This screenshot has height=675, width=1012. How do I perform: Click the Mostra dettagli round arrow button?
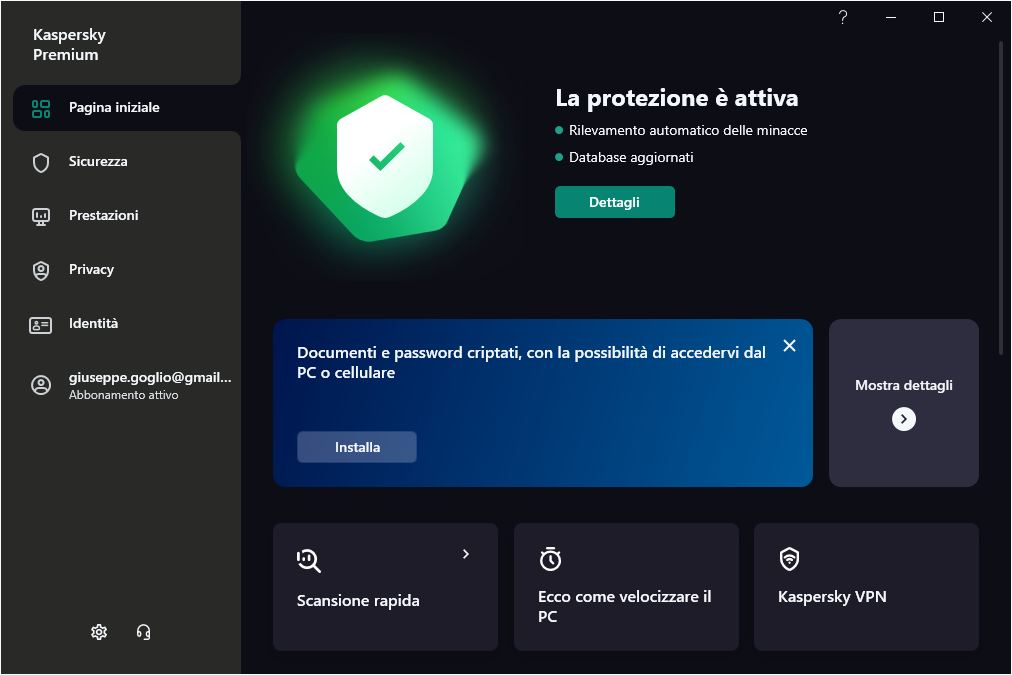904,419
